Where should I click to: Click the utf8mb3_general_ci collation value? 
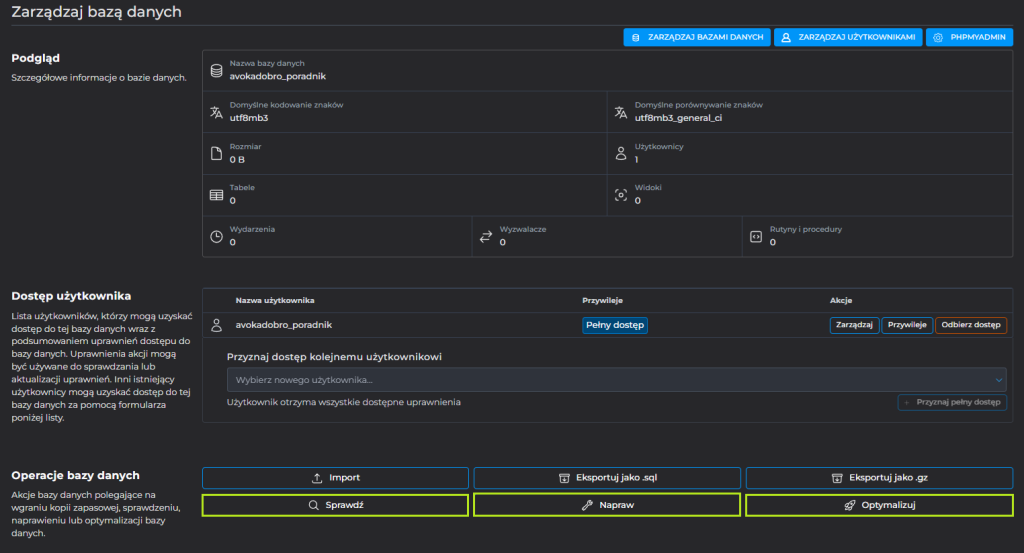point(678,118)
